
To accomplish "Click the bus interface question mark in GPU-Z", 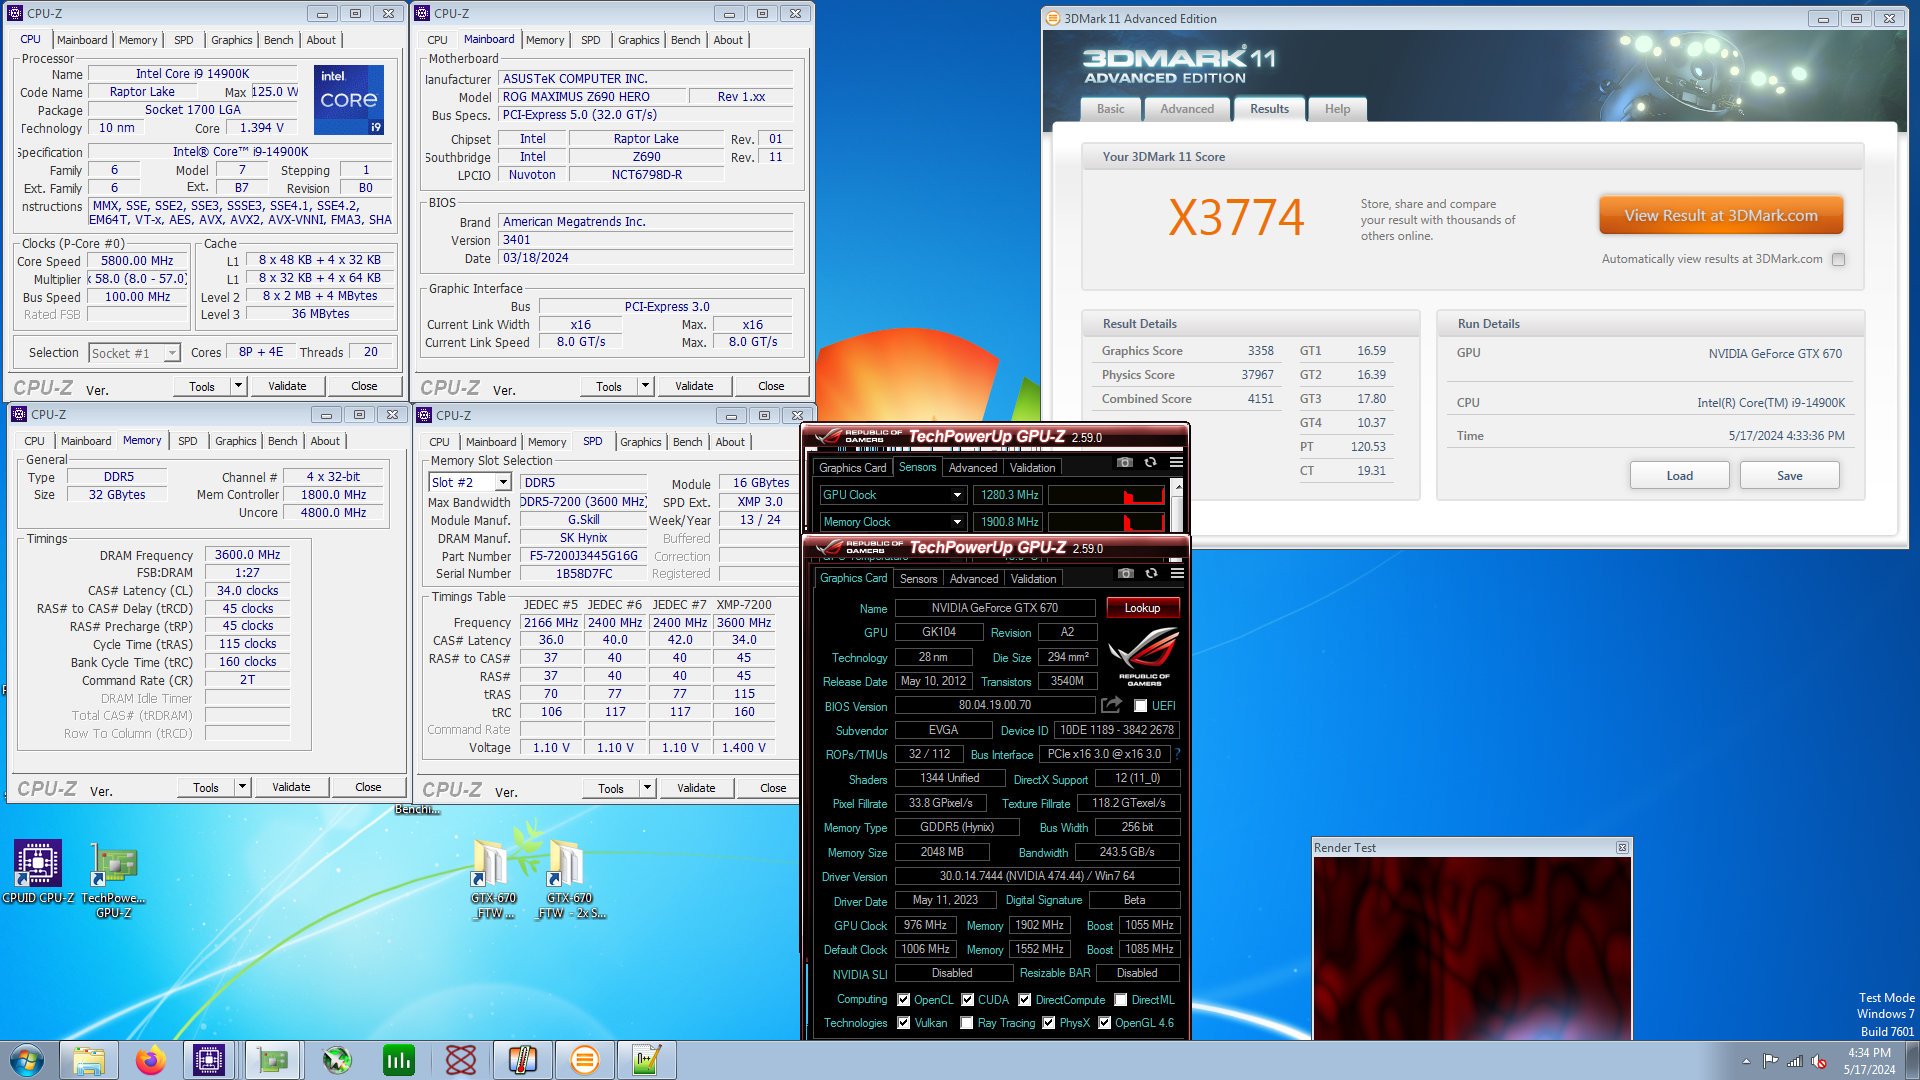I will point(1177,754).
